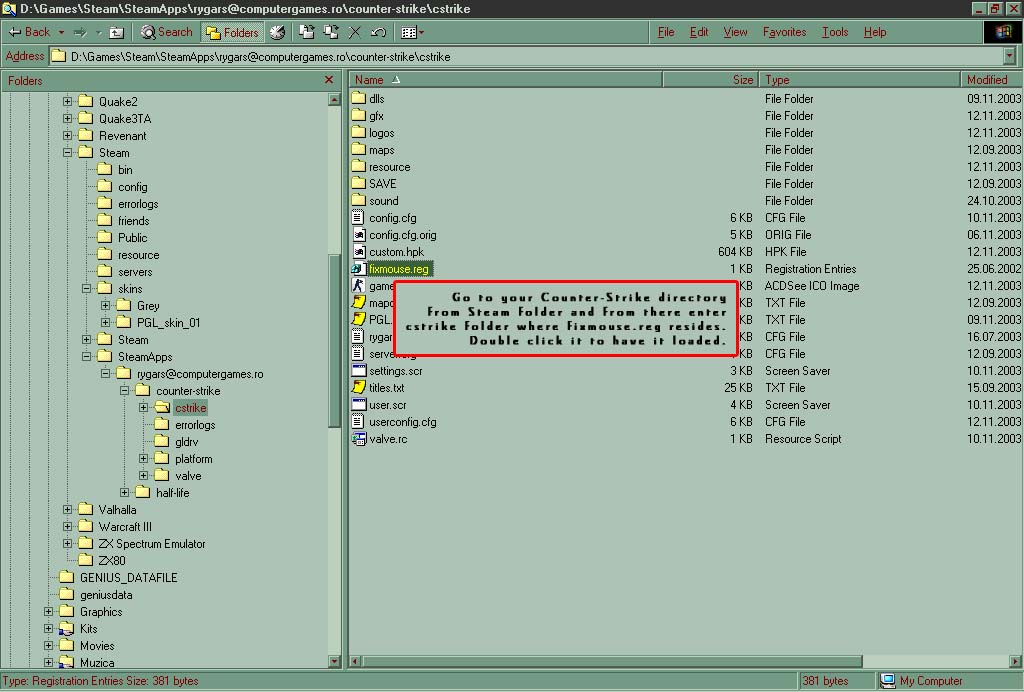The image size is (1024, 692).
Task: Open the Search pane from the toolbar
Action: click(x=167, y=32)
